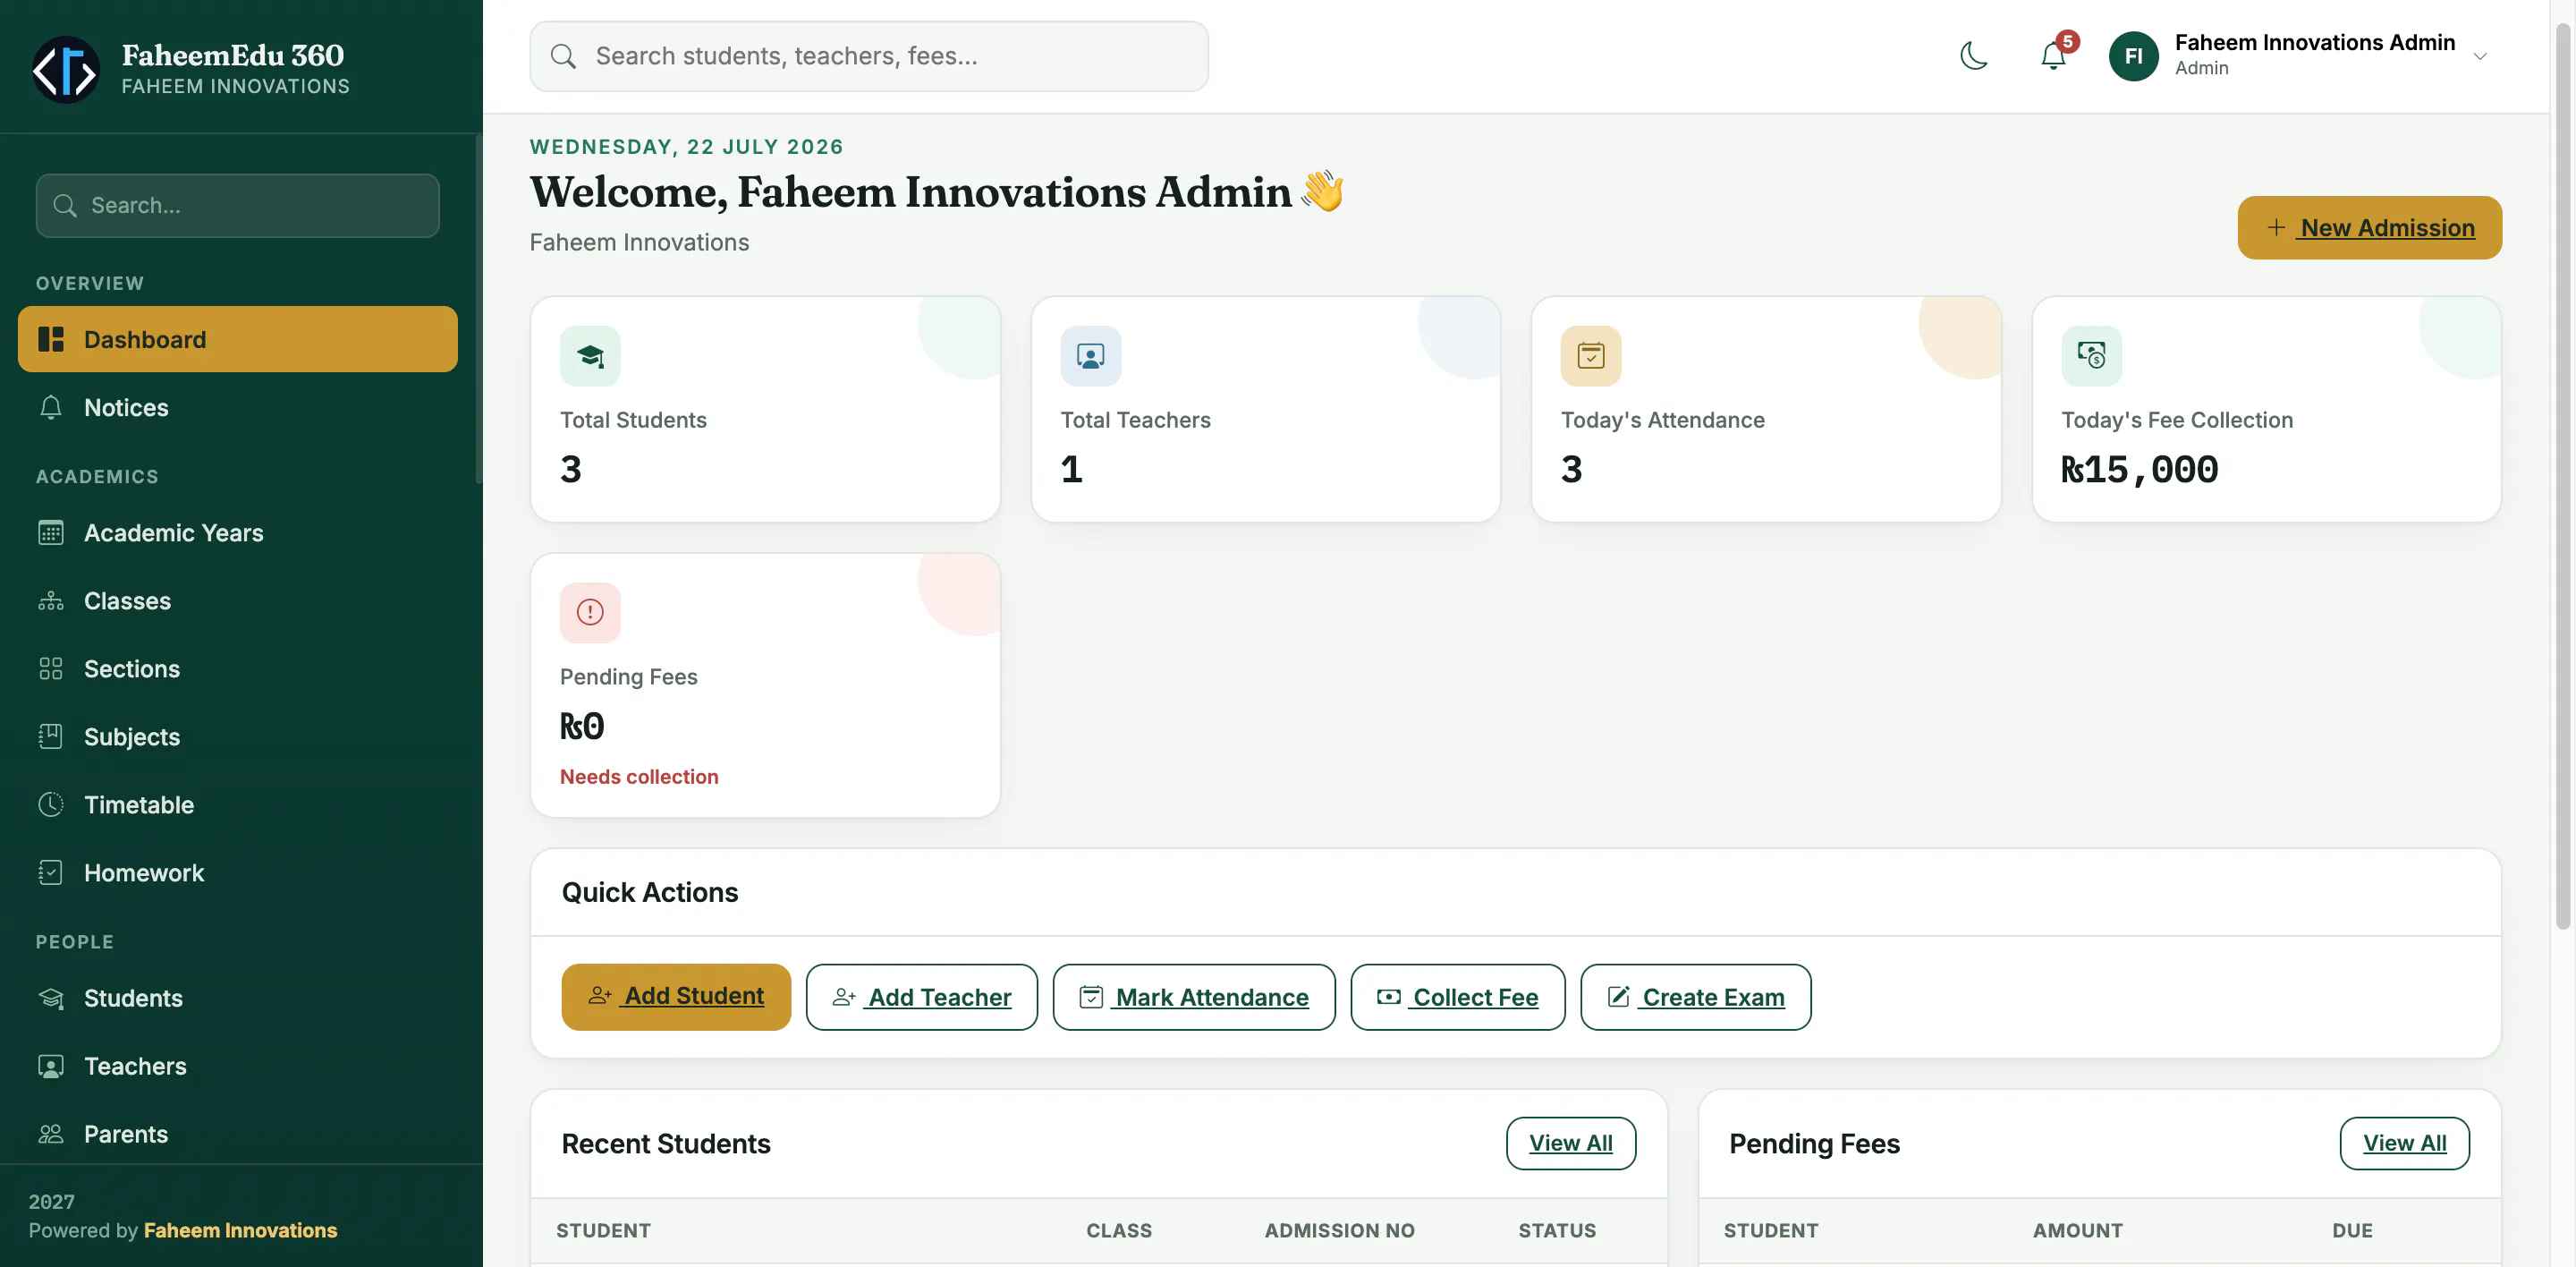The height and width of the screenshot is (1267, 2576).
Task: Click the FI user avatar
Action: [x=2133, y=56]
